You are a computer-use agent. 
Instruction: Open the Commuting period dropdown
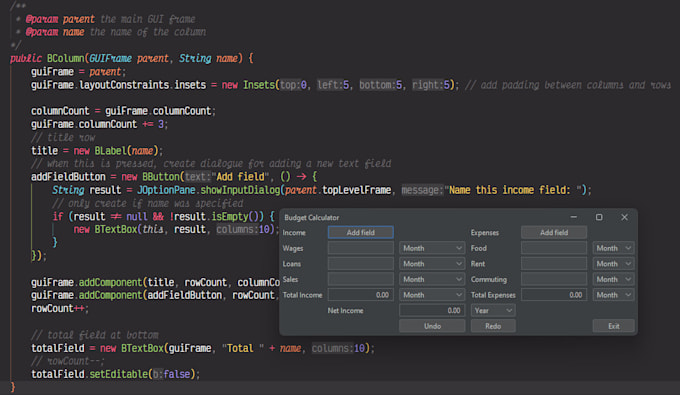614,279
